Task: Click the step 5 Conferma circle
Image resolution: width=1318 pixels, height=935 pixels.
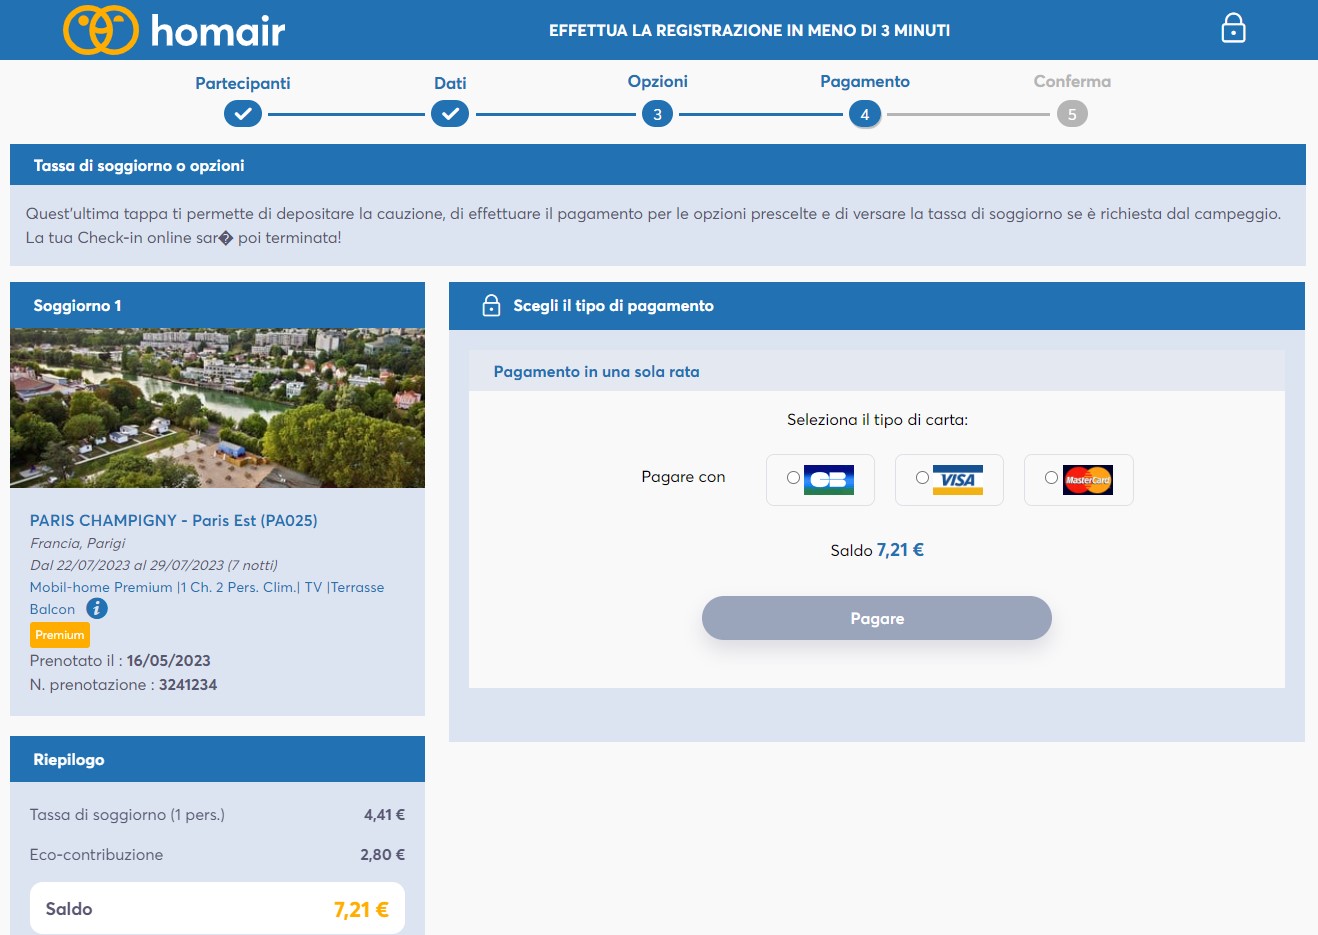Action: [x=1072, y=113]
